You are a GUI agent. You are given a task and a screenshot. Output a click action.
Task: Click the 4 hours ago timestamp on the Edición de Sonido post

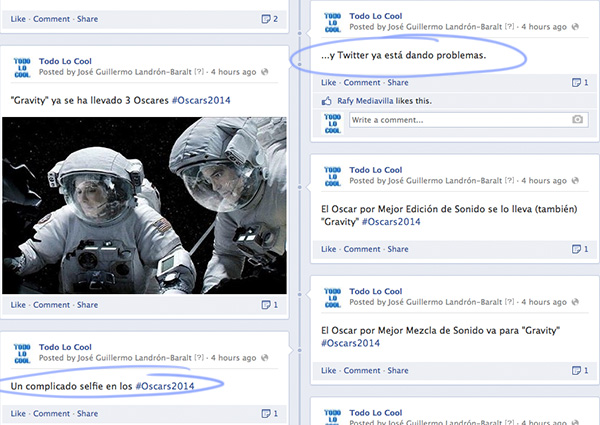click(544, 181)
